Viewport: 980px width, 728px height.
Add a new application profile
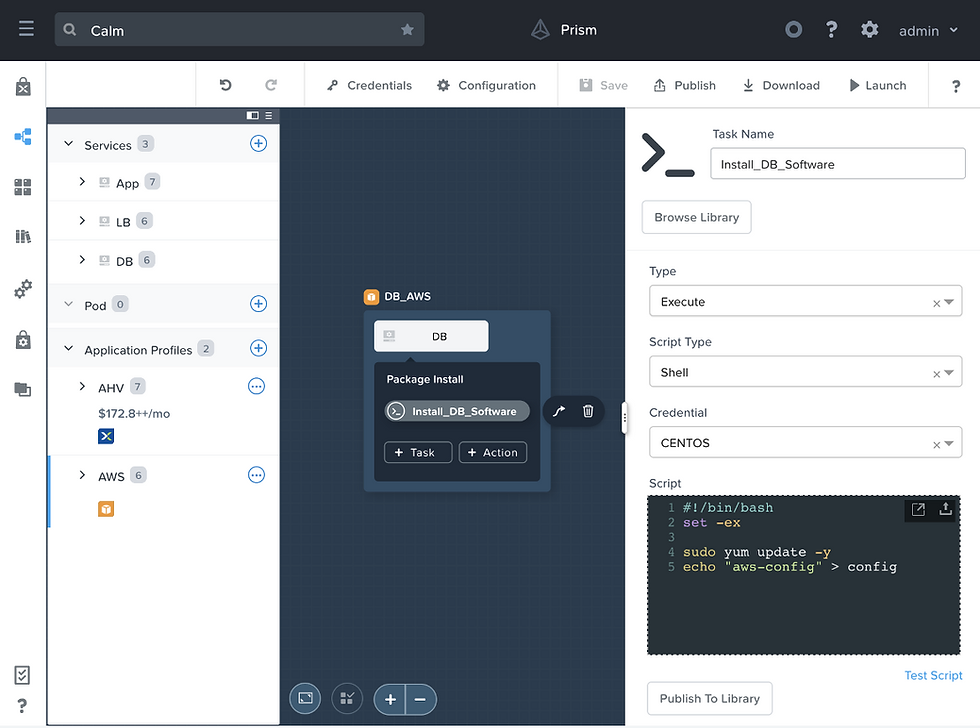258,348
